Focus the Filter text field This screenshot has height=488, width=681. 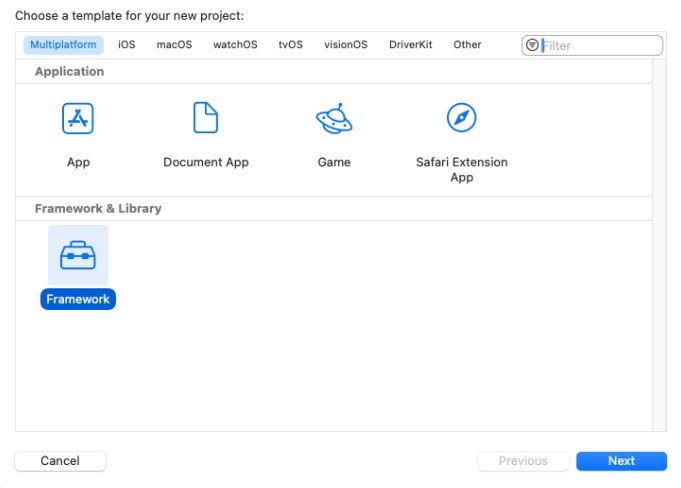click(x=598, y=45)
